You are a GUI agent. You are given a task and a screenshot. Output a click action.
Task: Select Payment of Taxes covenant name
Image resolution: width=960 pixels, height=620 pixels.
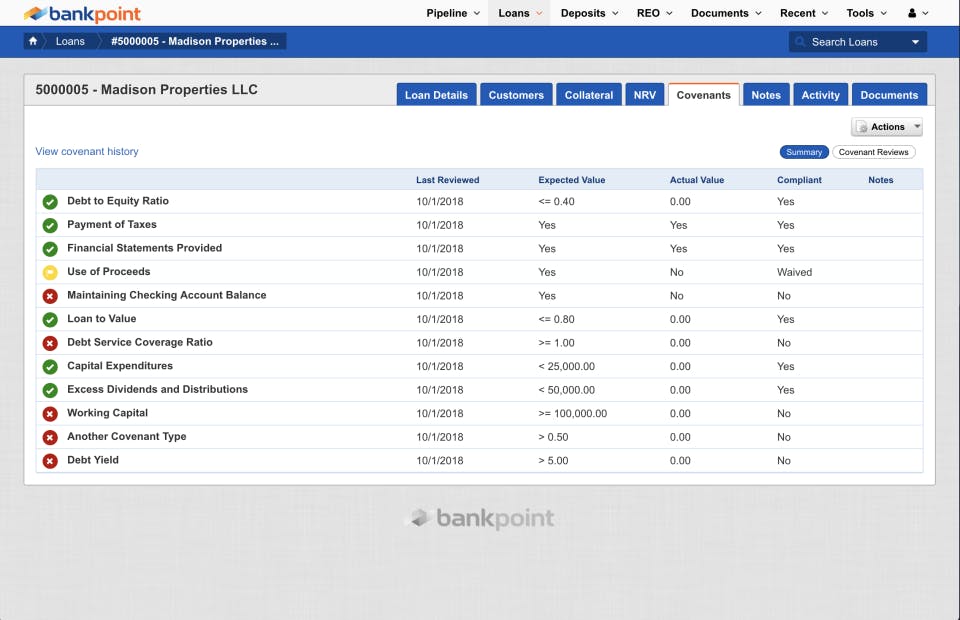click(112, 224)
